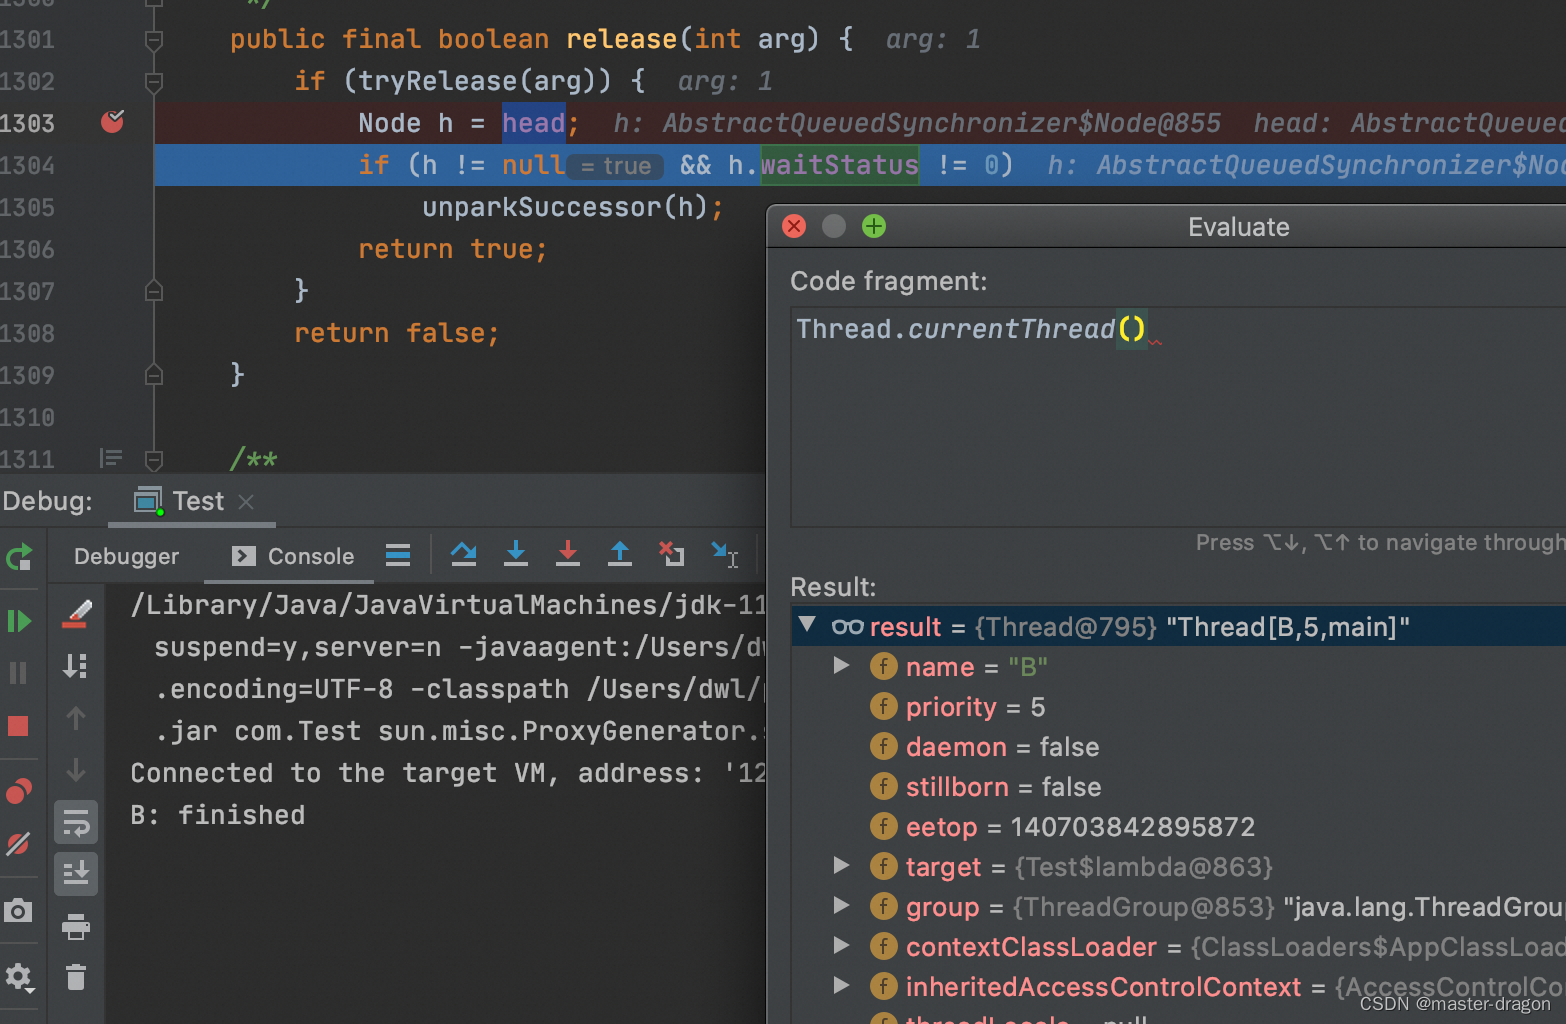Toggle scroll to end autoscroll button

(x=76, y=874)
